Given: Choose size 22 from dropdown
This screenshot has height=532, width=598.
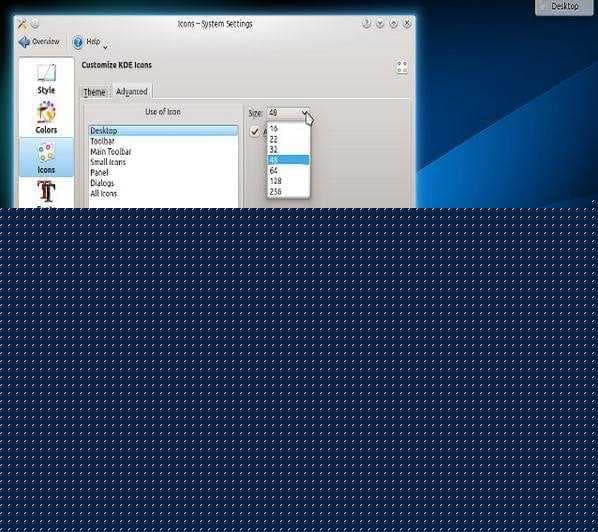Looking at the screenshot, I should (x=288, y=139).
